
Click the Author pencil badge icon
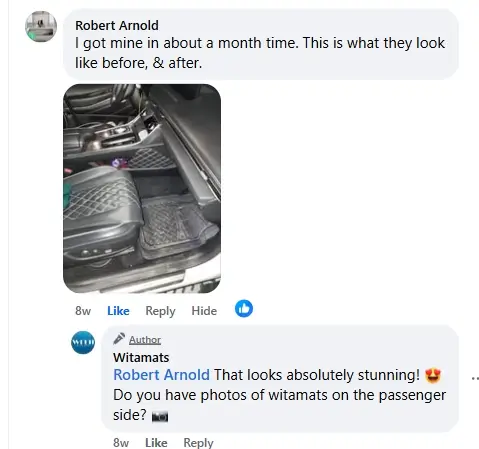click(x=119, y=338)
